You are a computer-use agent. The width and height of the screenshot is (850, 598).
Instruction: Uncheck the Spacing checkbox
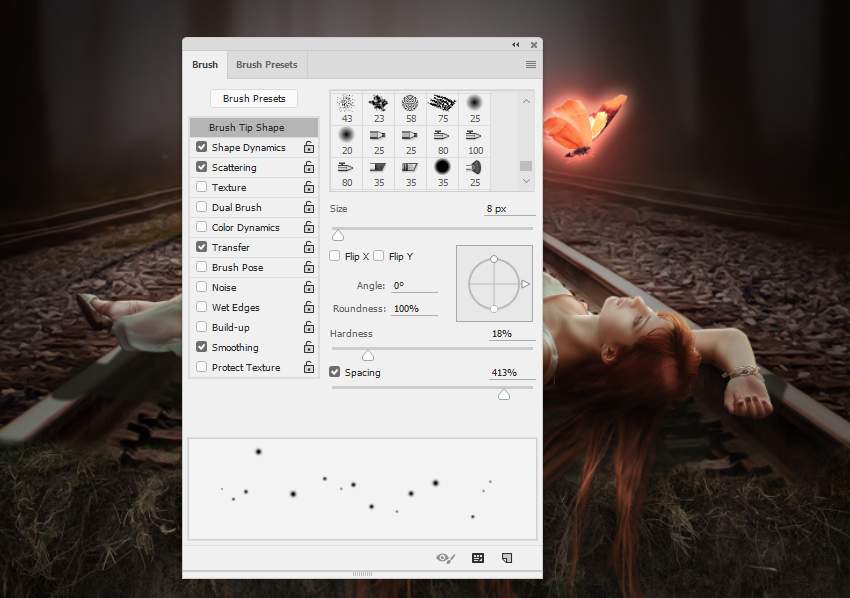pyautogui.click(x=335, y=372)
